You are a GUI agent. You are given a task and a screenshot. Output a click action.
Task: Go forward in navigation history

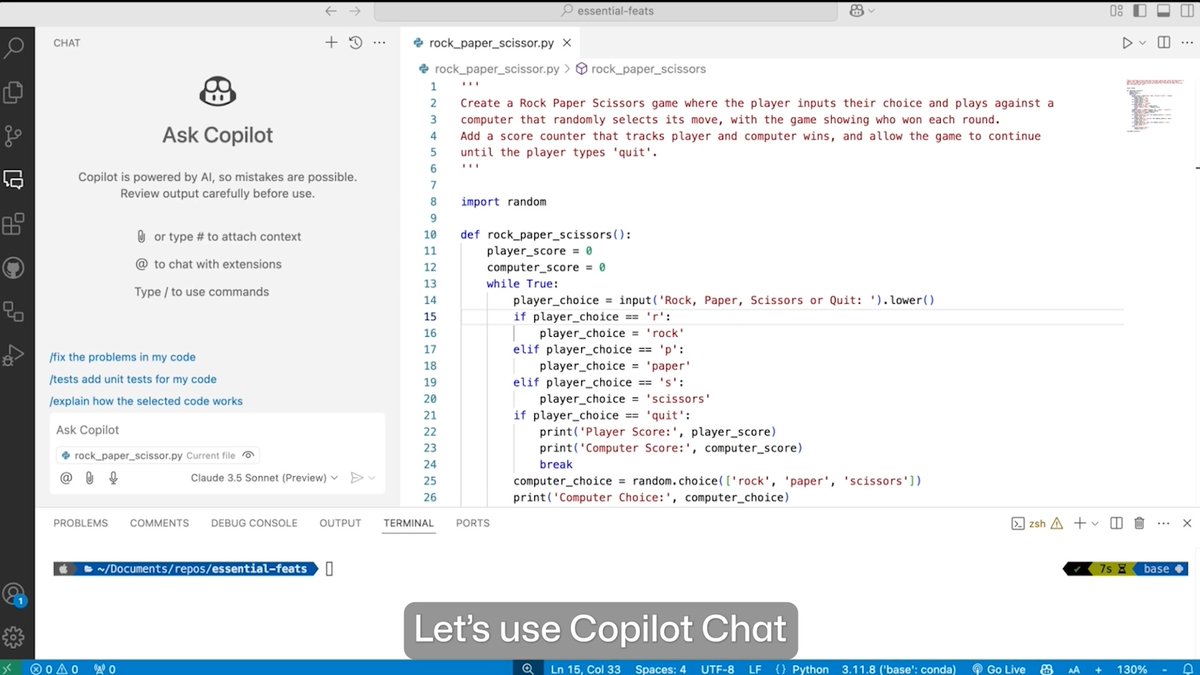pyautogui.click(x=354, y=11)
